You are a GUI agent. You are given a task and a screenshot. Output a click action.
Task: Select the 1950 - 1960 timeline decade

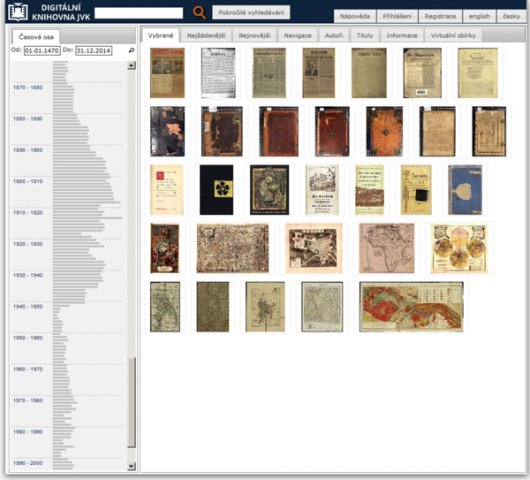tap(28, 338)
